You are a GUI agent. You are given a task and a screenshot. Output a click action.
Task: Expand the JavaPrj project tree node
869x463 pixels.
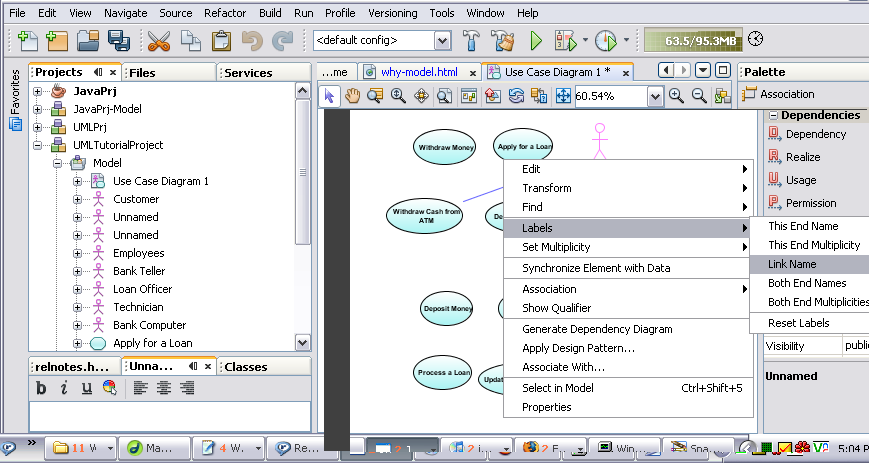[38, 91]
